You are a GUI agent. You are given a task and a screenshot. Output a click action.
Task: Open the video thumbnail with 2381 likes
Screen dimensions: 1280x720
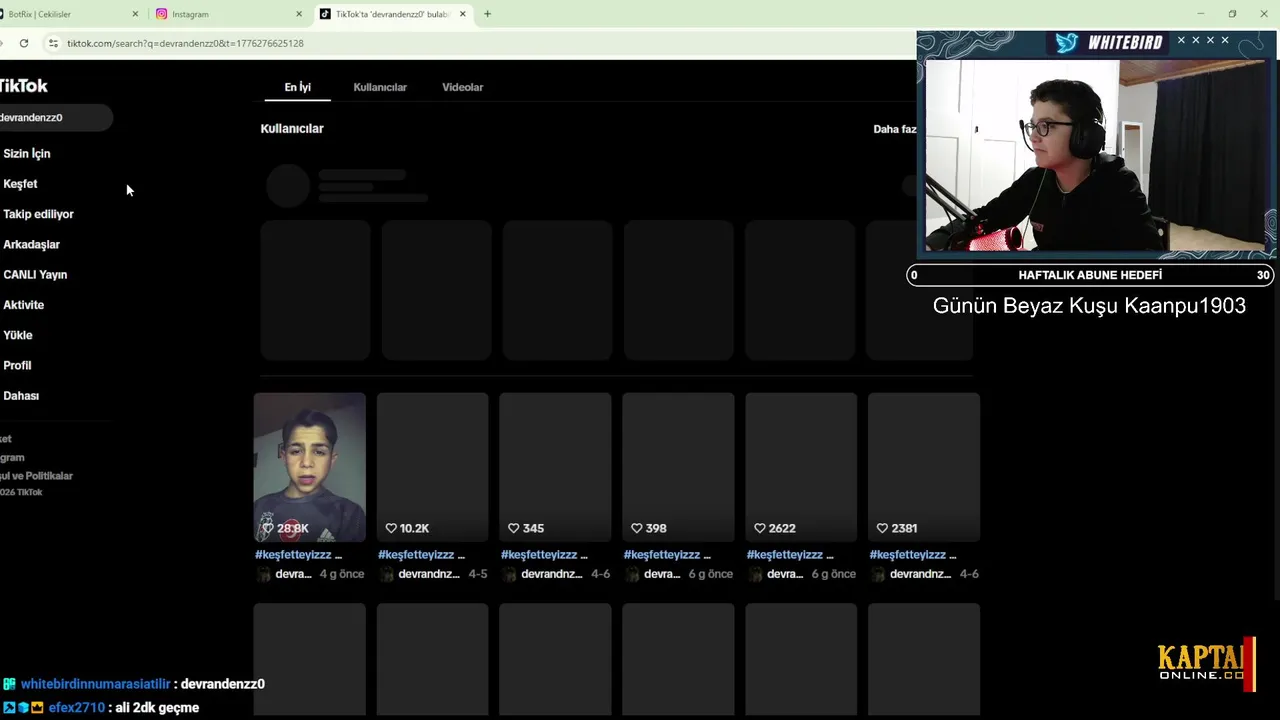pyautogui.click(x=924, y=467)
